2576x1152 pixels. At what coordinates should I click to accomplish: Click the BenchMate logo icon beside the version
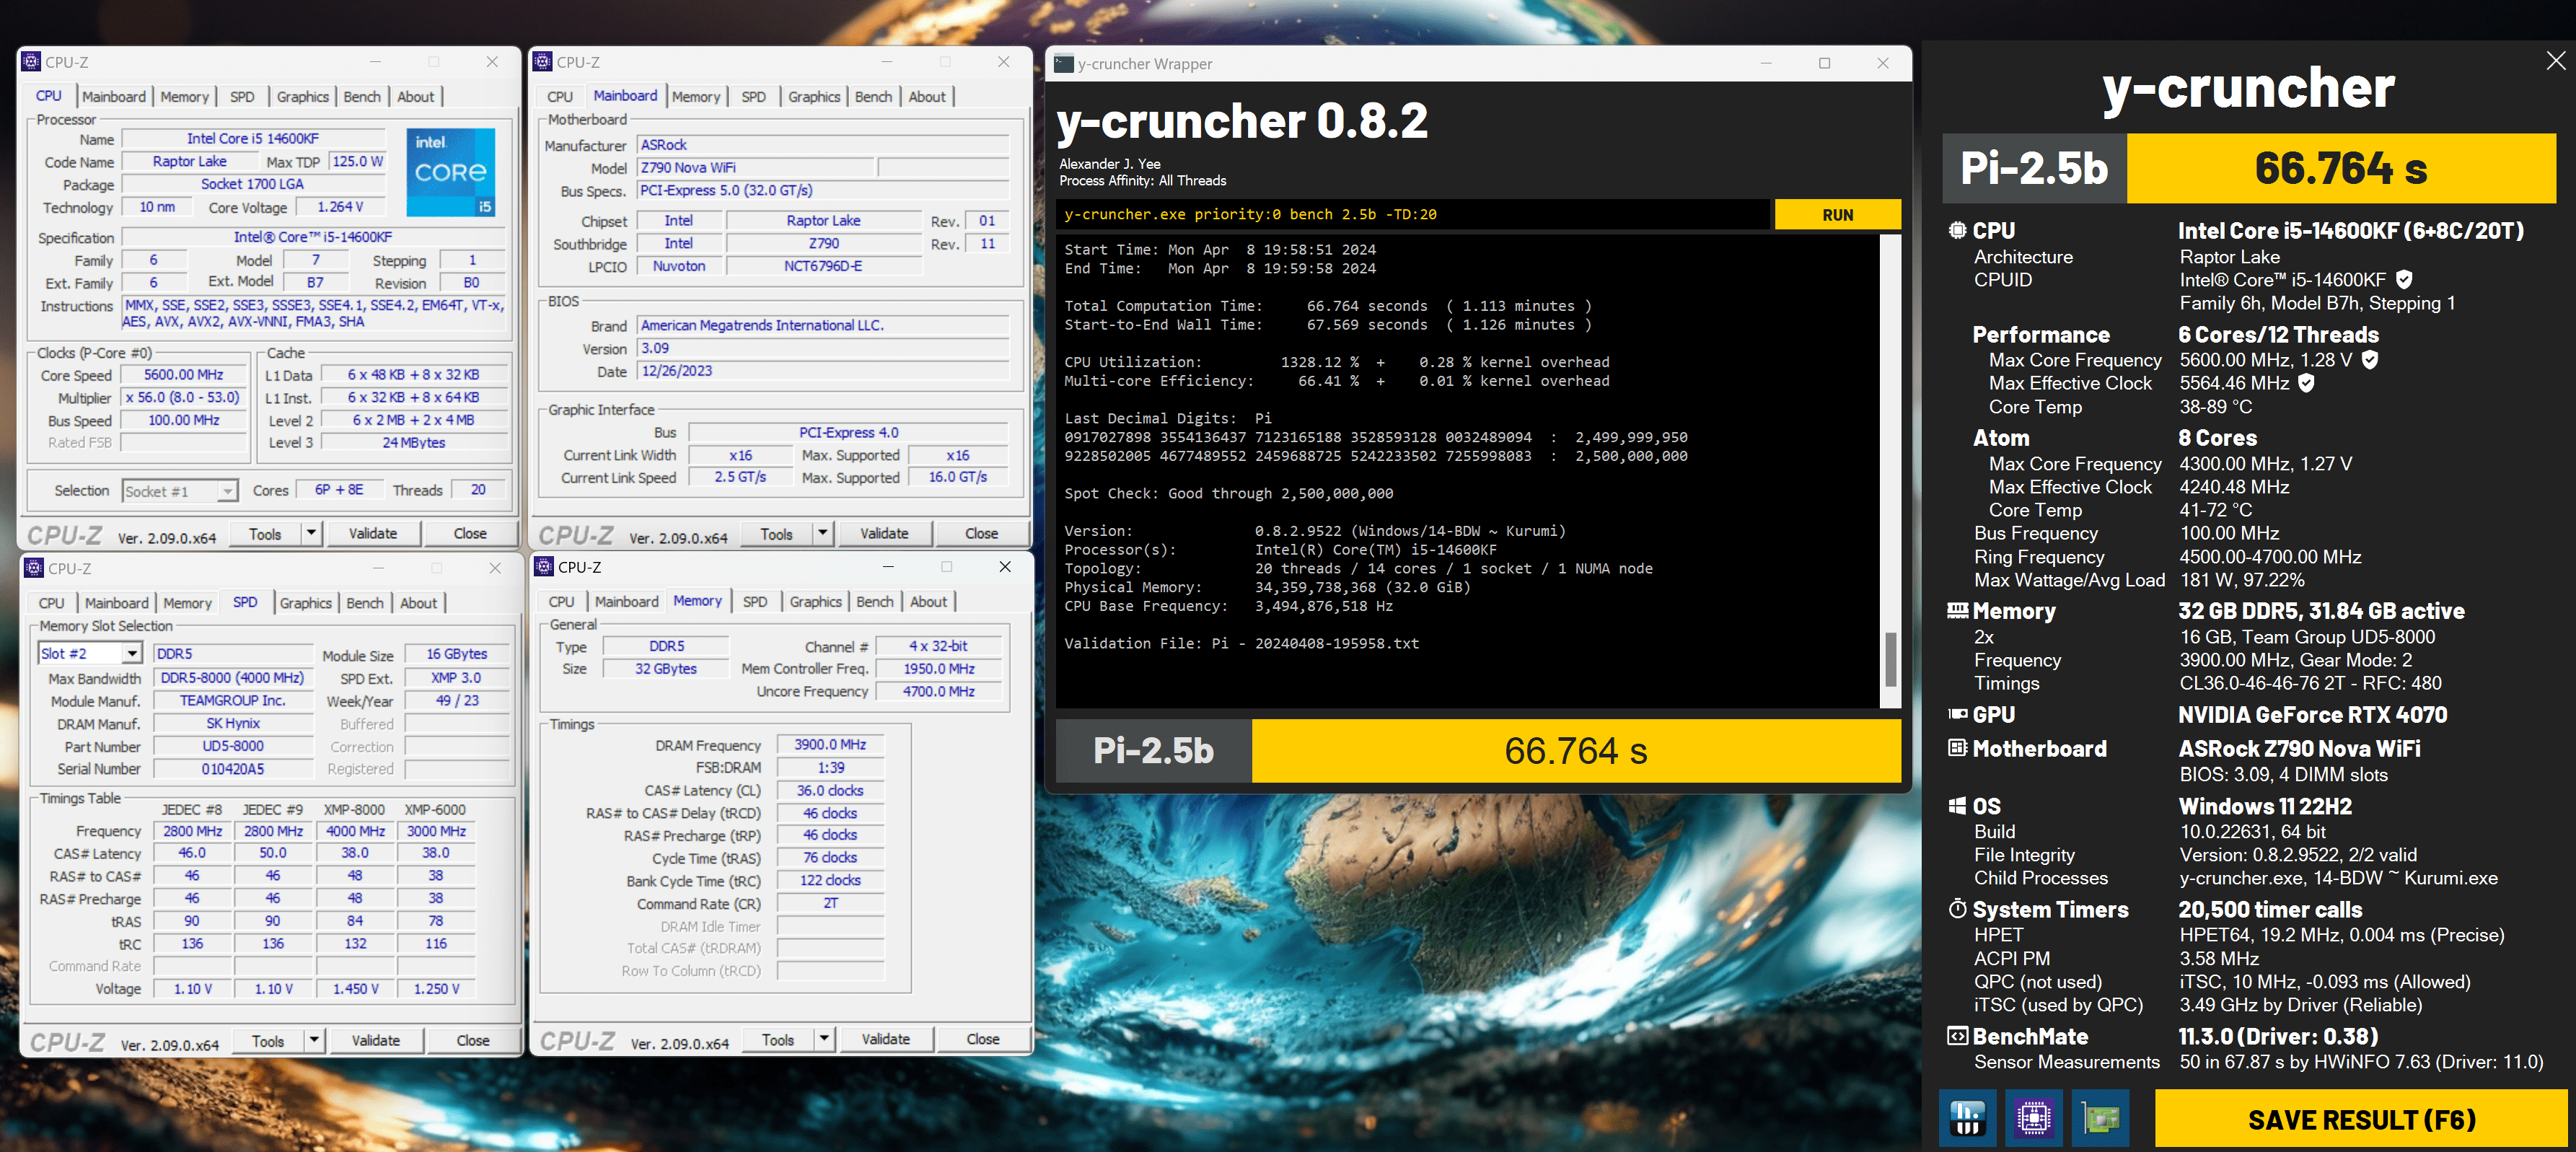tap(1957, 1036)
